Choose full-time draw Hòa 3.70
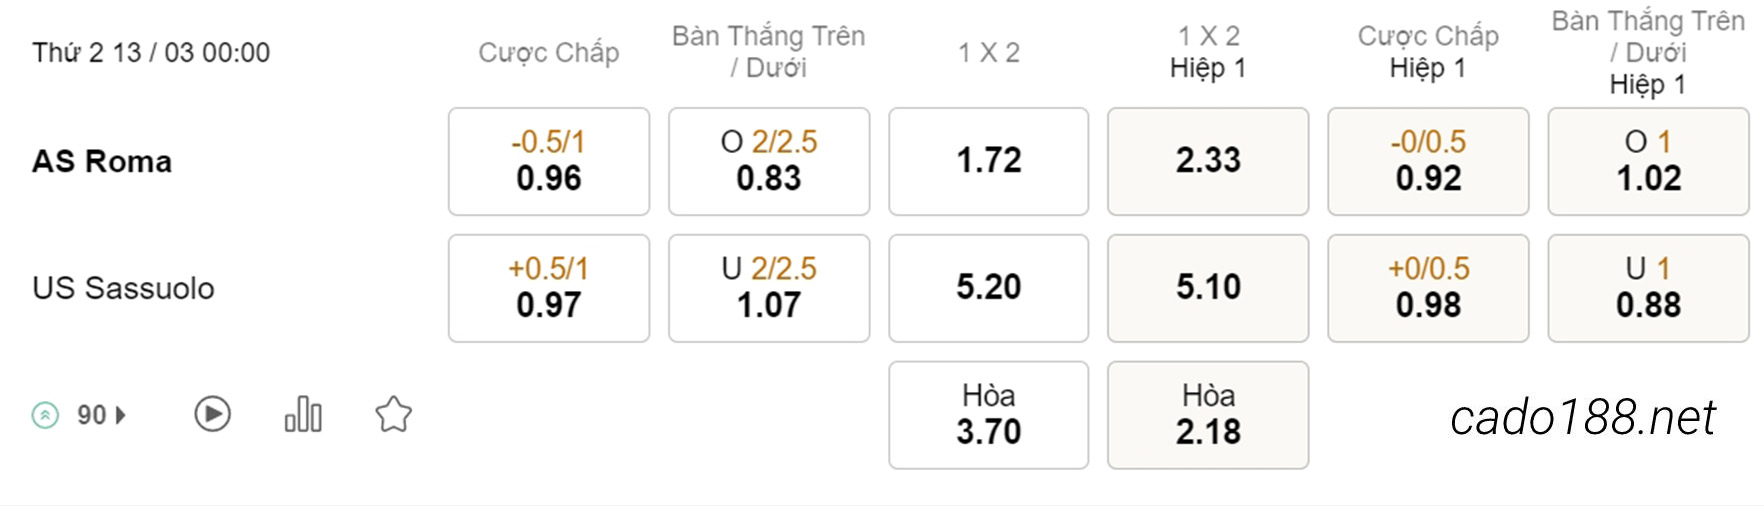This screenshot has width=1764, height=506. pyautogui.click(x=989, y=415)
